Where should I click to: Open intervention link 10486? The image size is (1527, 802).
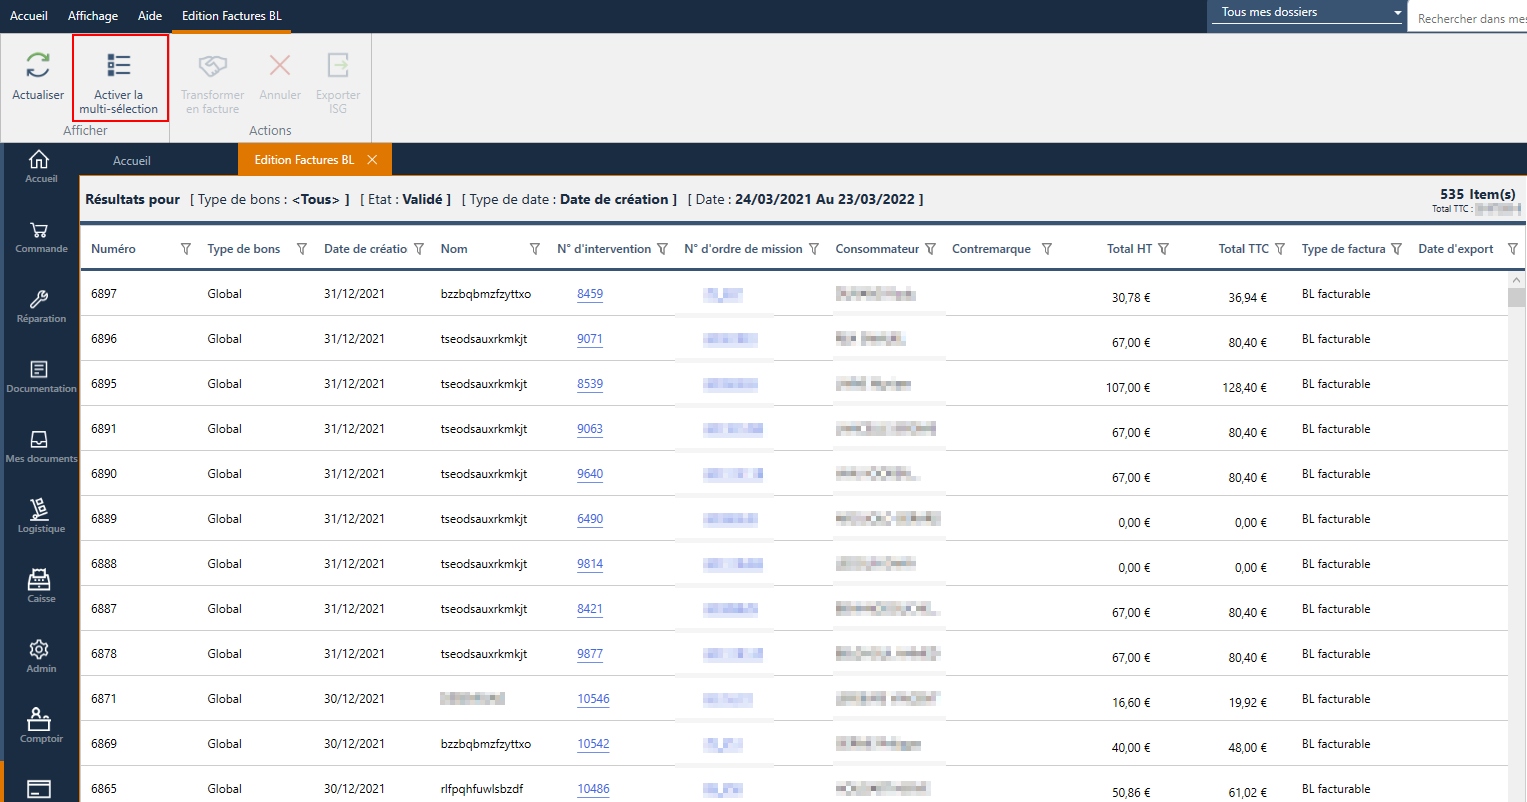593,789
